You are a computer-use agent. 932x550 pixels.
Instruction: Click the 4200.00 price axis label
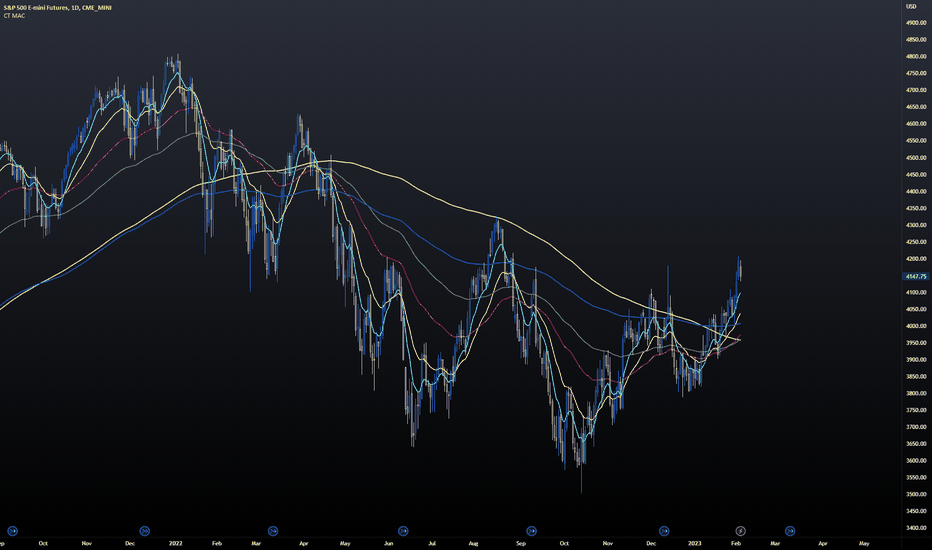pos(916,259)
